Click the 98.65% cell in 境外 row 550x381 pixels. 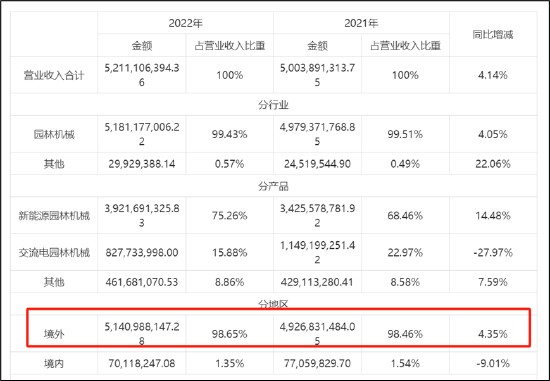pyautogui.click(x=229, y=334)
